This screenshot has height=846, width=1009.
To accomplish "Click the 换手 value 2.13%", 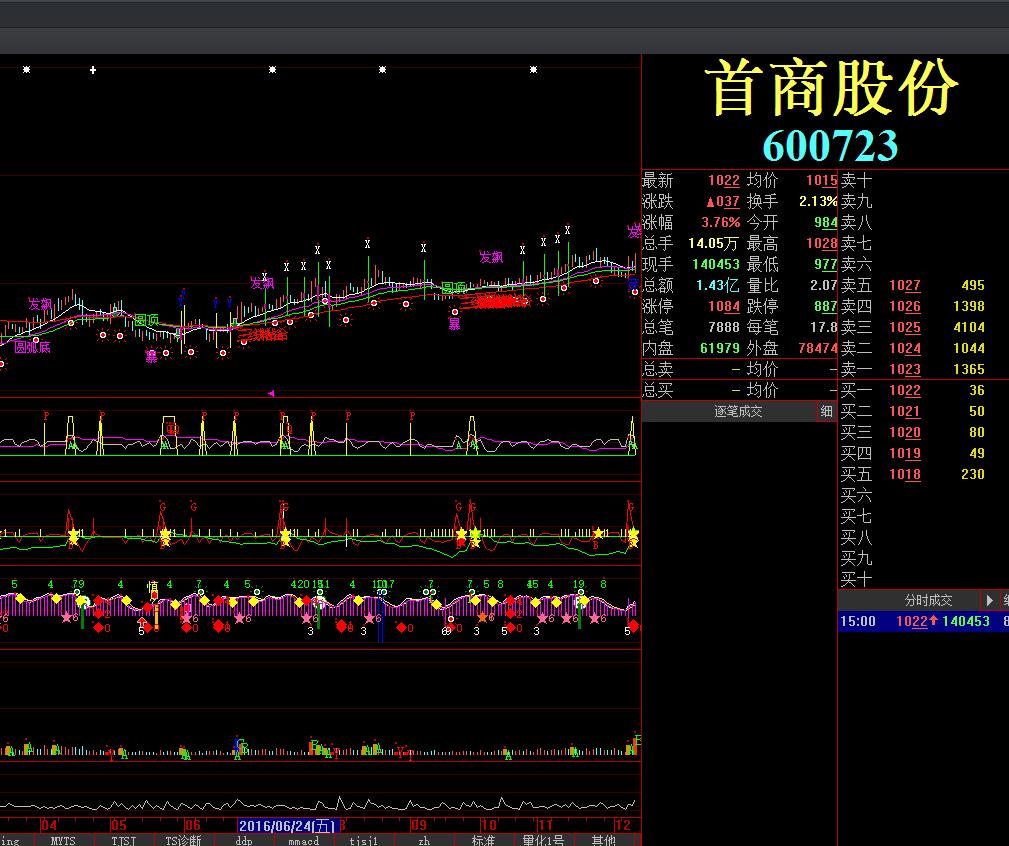I will 818,201.
